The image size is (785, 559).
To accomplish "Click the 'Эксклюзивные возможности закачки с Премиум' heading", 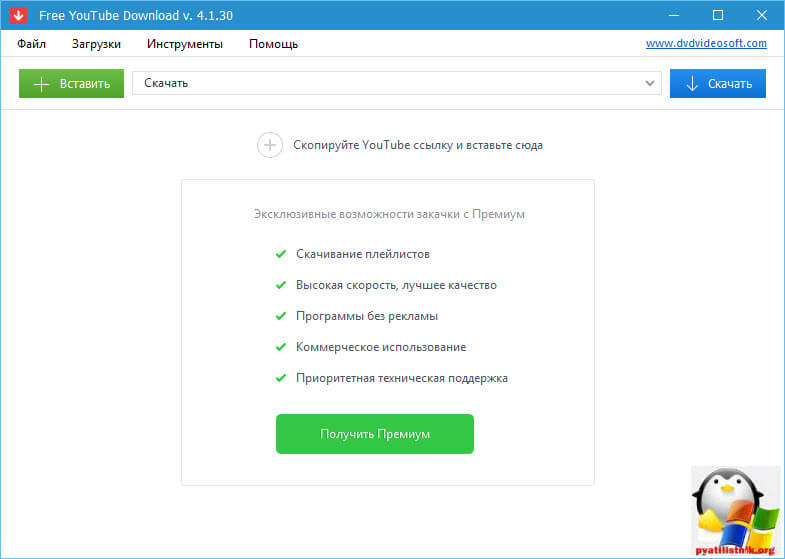I will [x=389, y=214].
